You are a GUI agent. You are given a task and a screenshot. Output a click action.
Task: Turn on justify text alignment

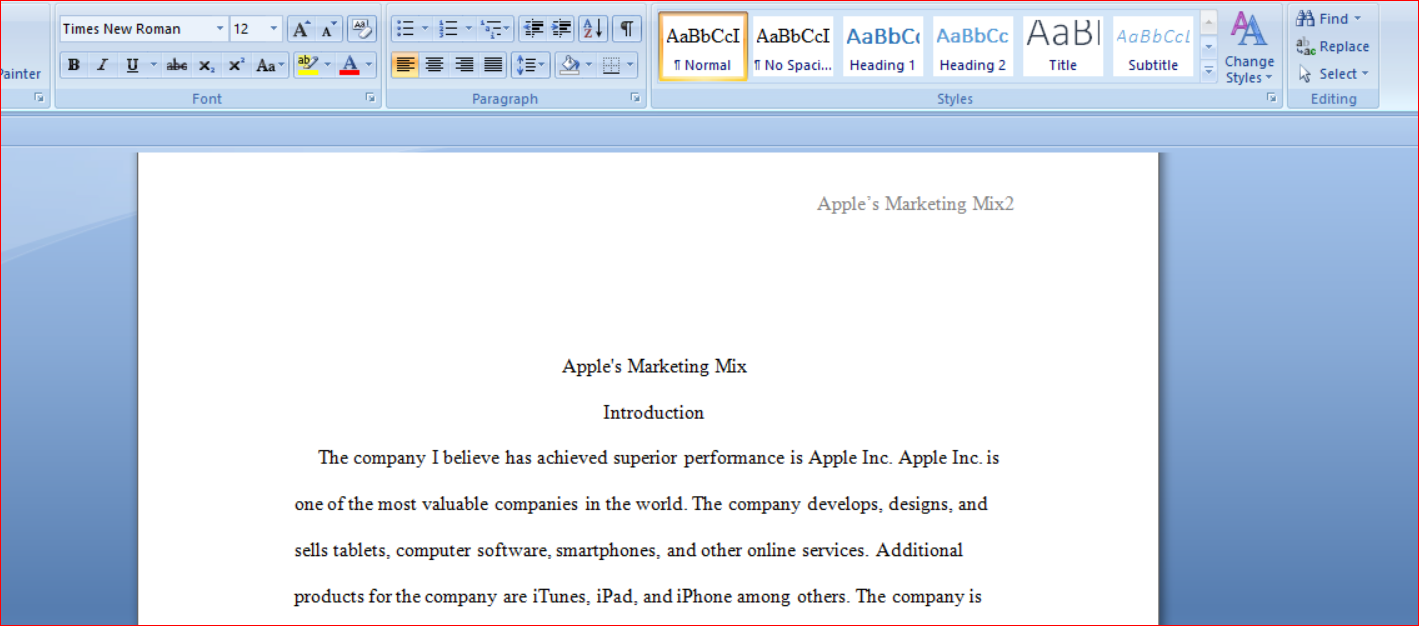[x=494, y=66]
